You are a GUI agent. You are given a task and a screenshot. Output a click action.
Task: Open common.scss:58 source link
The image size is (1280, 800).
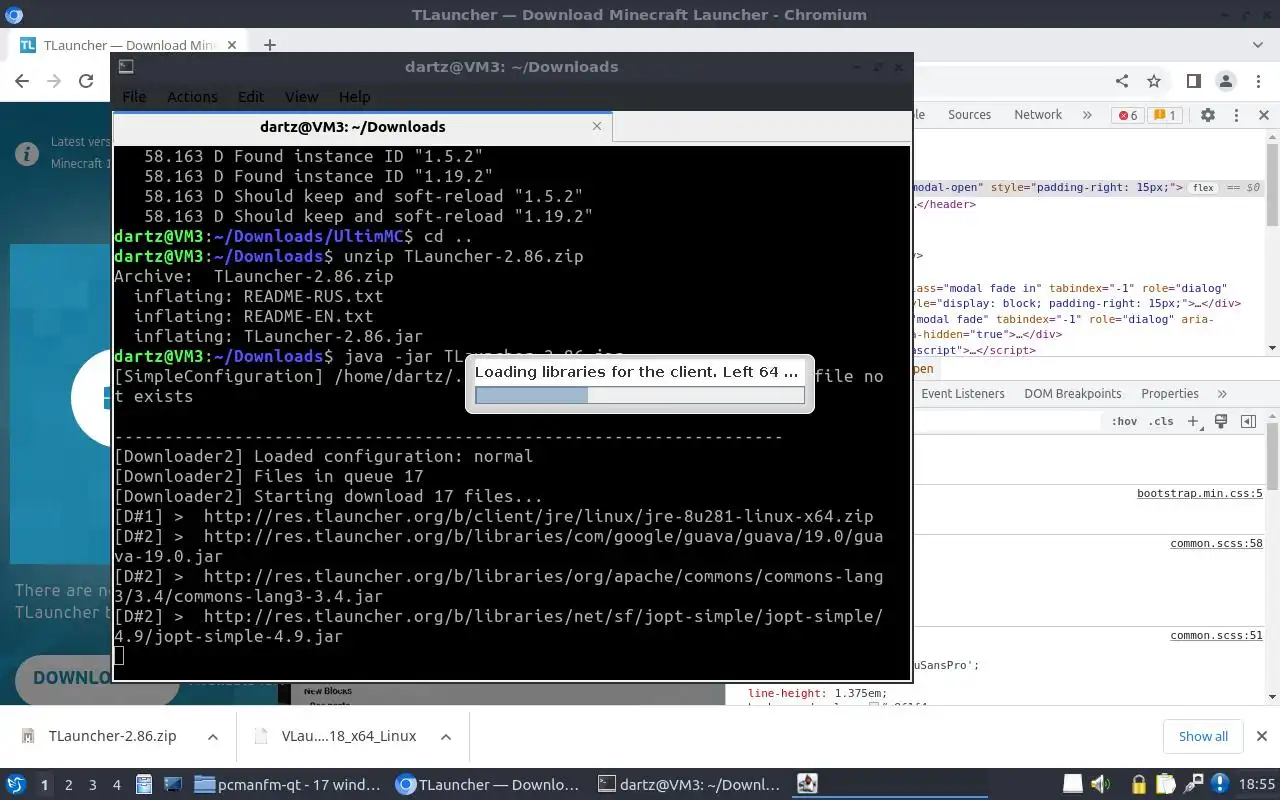pos(1216,544)
